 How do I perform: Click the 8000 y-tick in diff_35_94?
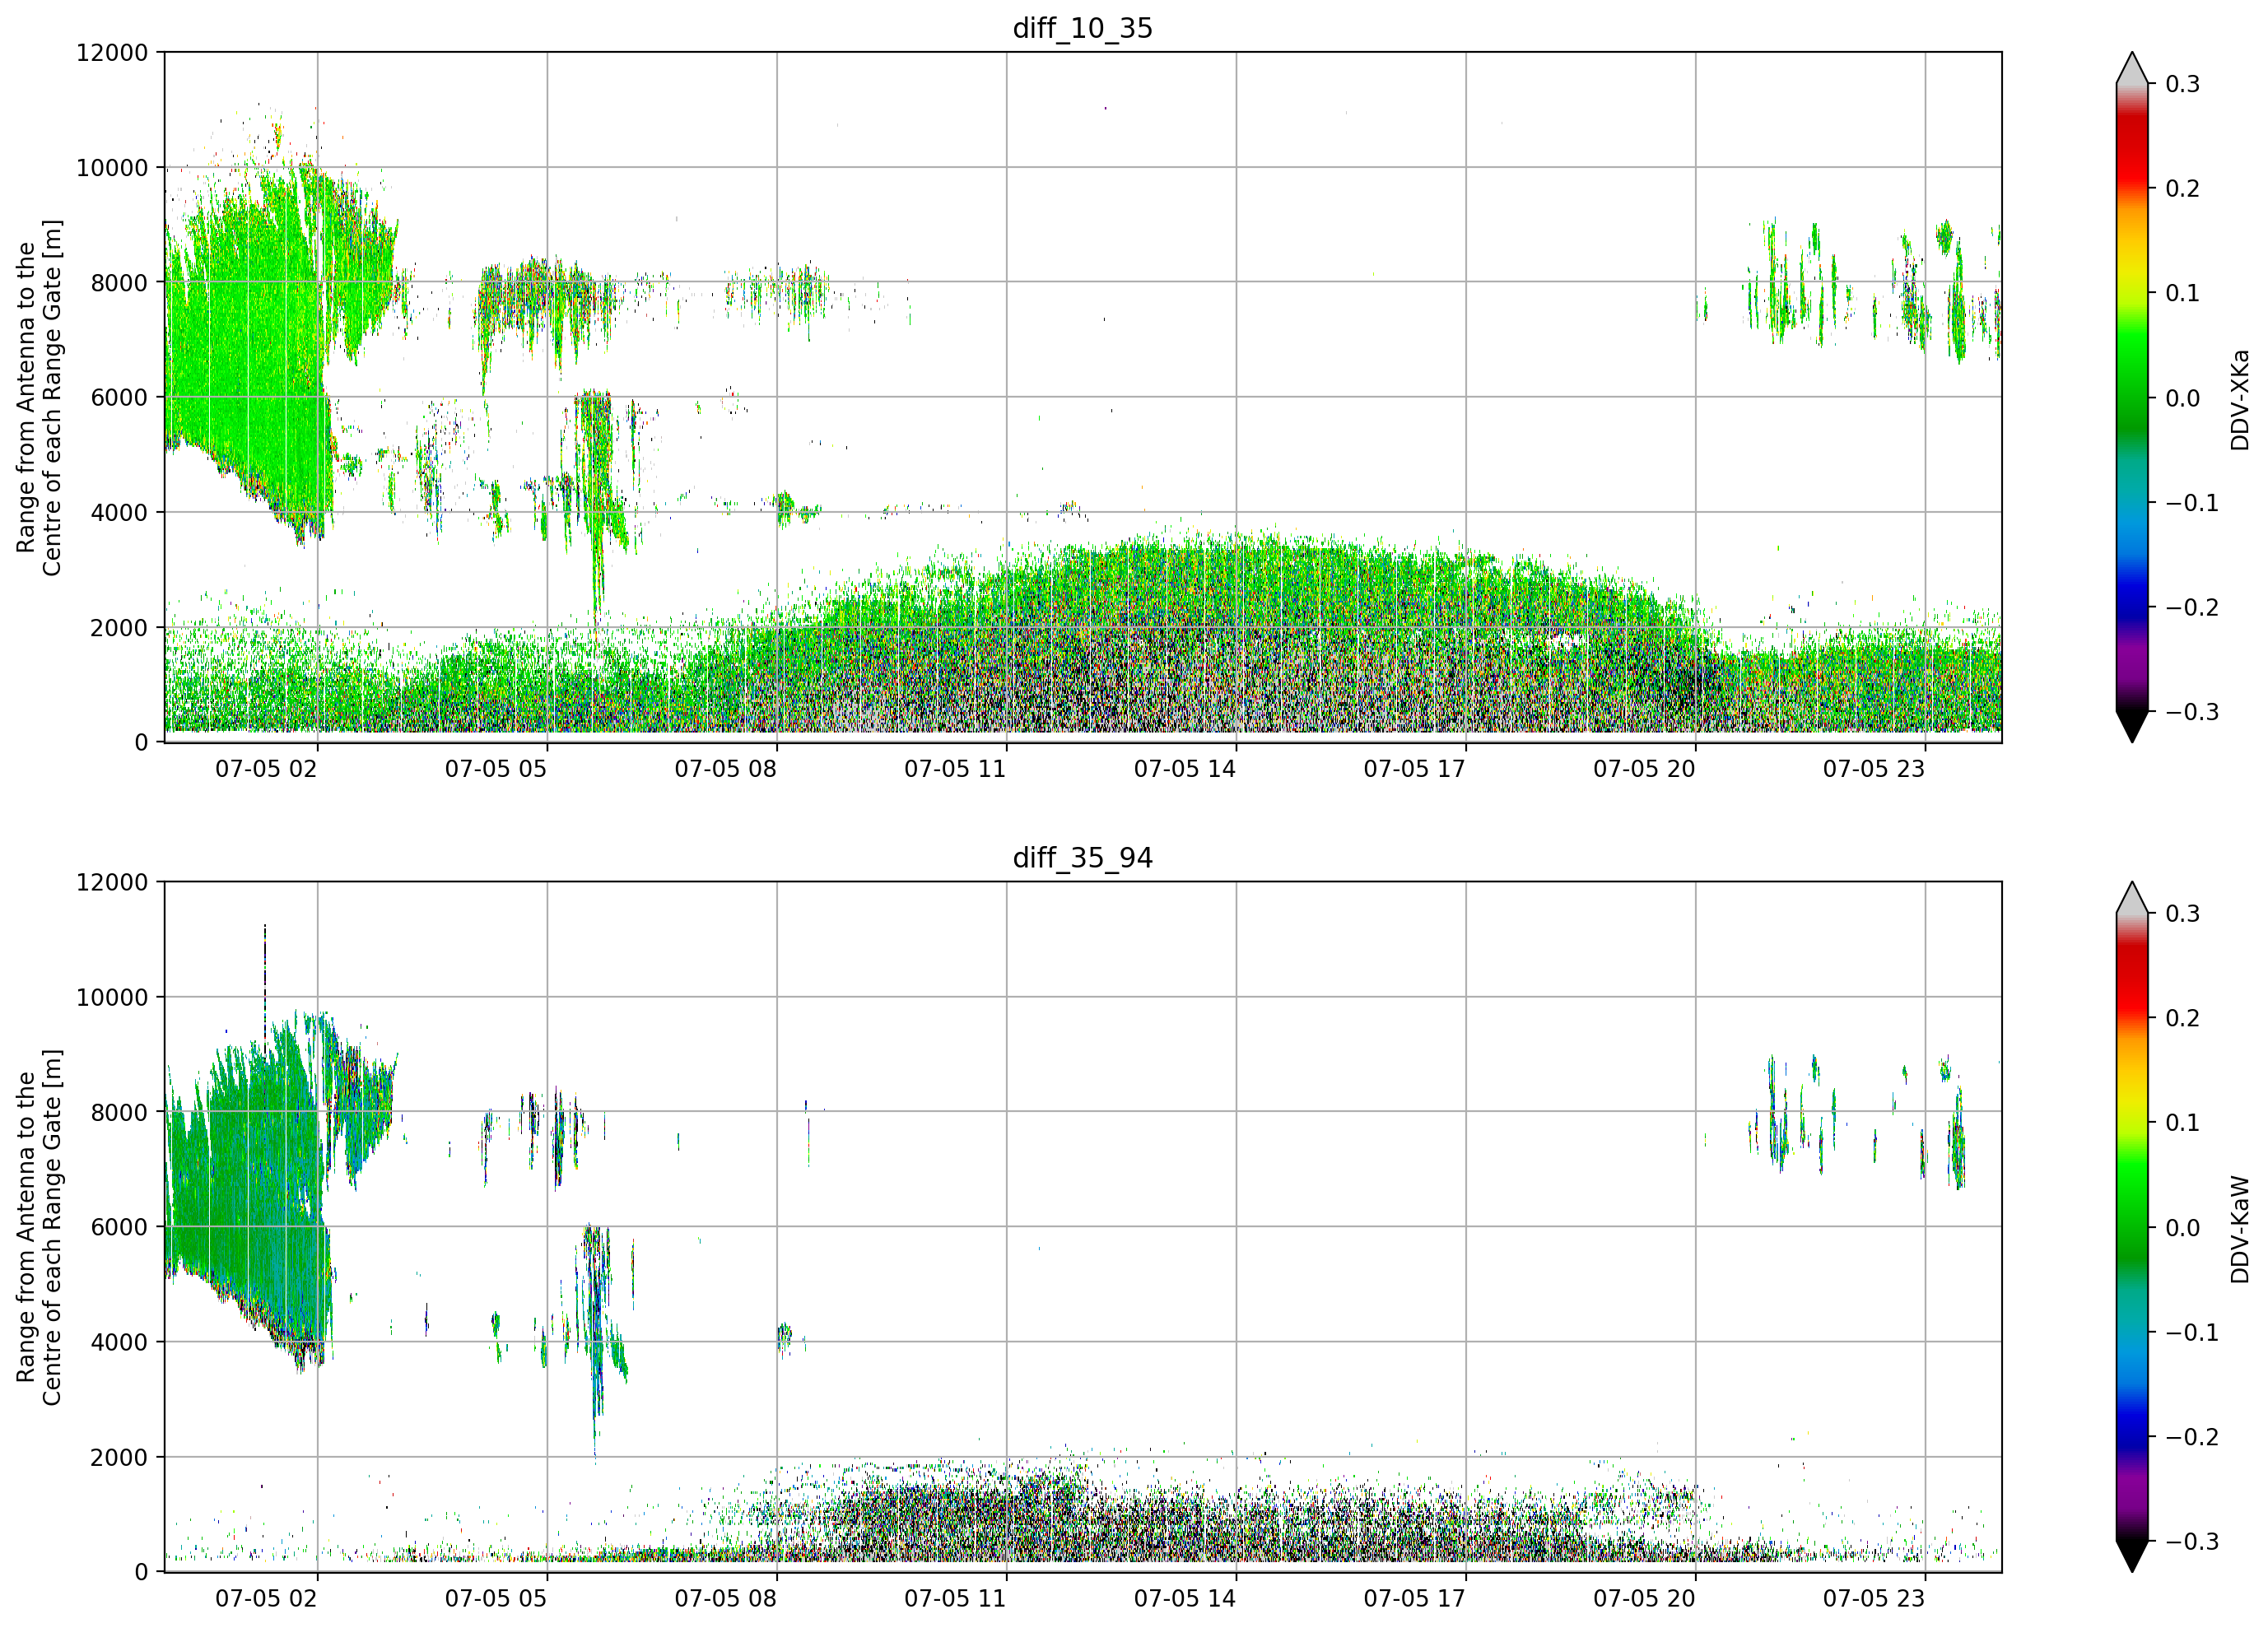point(119,1112)
